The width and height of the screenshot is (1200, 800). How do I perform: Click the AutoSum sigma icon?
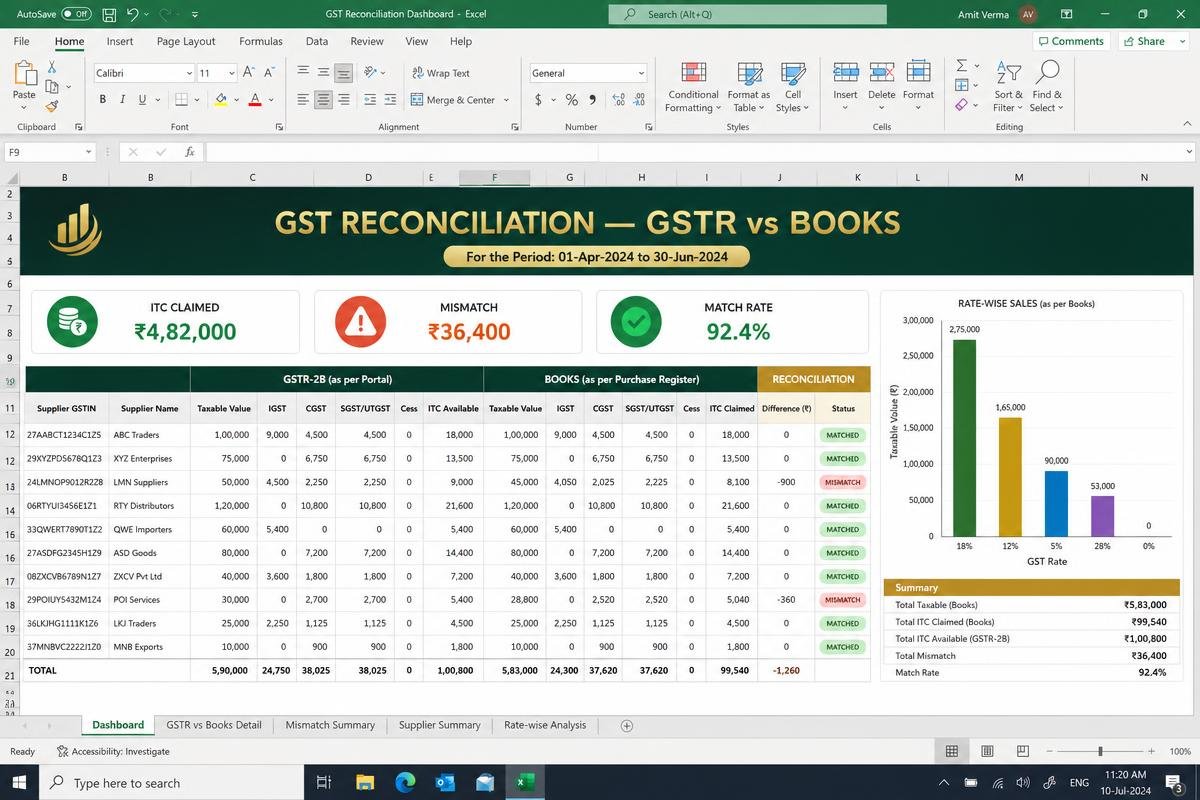(x=961, y=65)
